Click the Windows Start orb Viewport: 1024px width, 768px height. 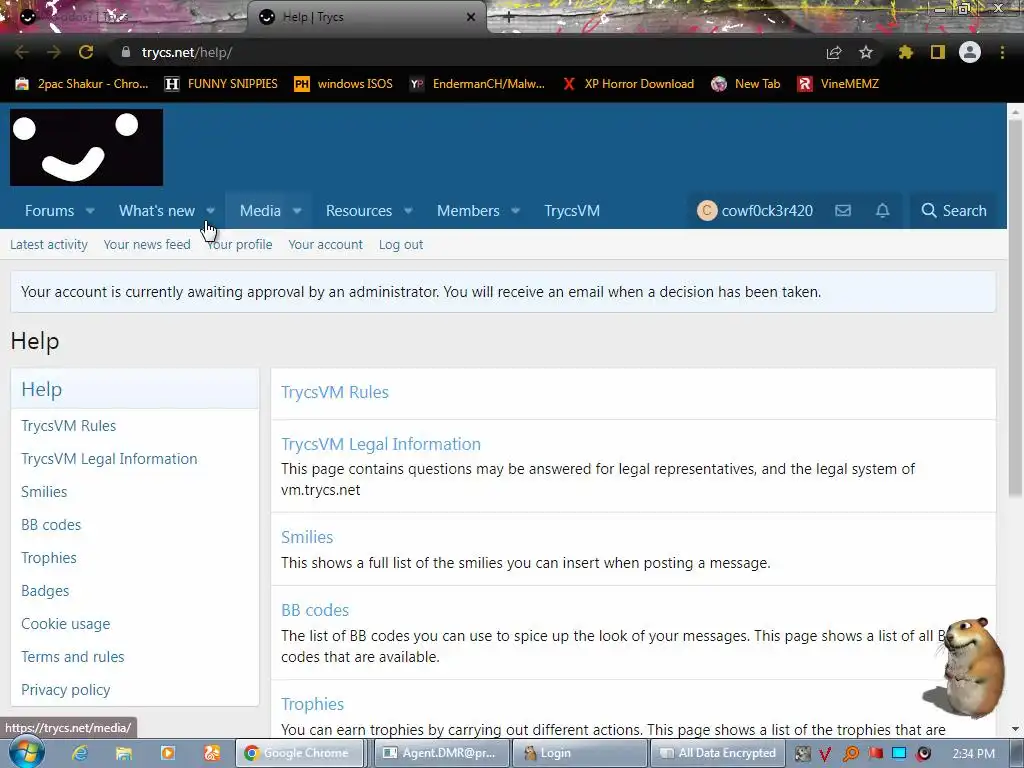[x=27, y=753]
